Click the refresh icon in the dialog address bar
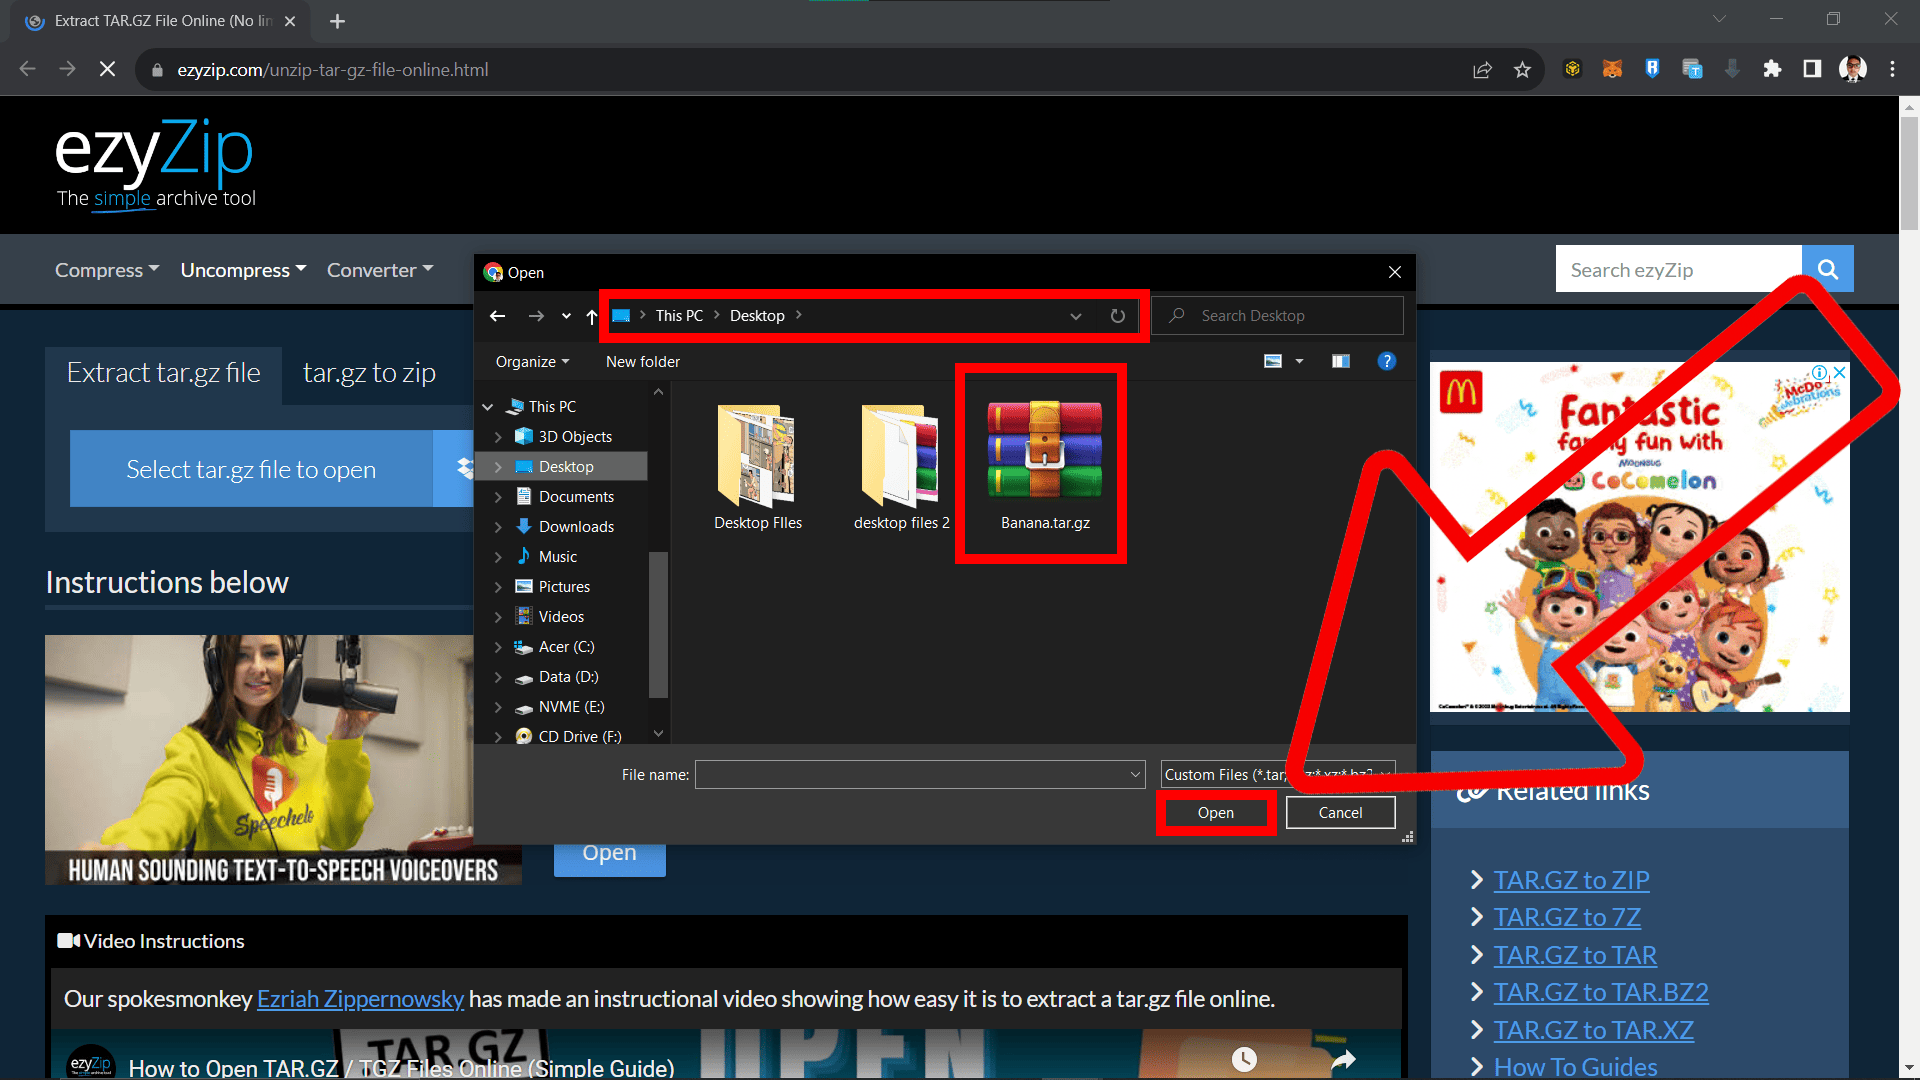Screen dimensions: 1920x1080 tap(1117, 315)
